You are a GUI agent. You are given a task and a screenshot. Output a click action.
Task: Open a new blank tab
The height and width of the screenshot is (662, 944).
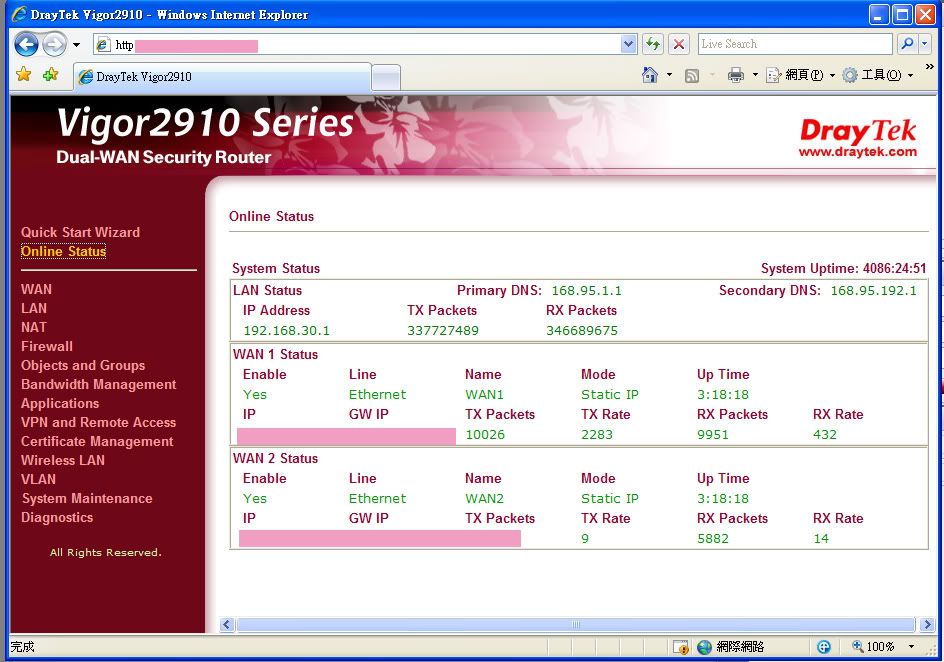(386, 78)
